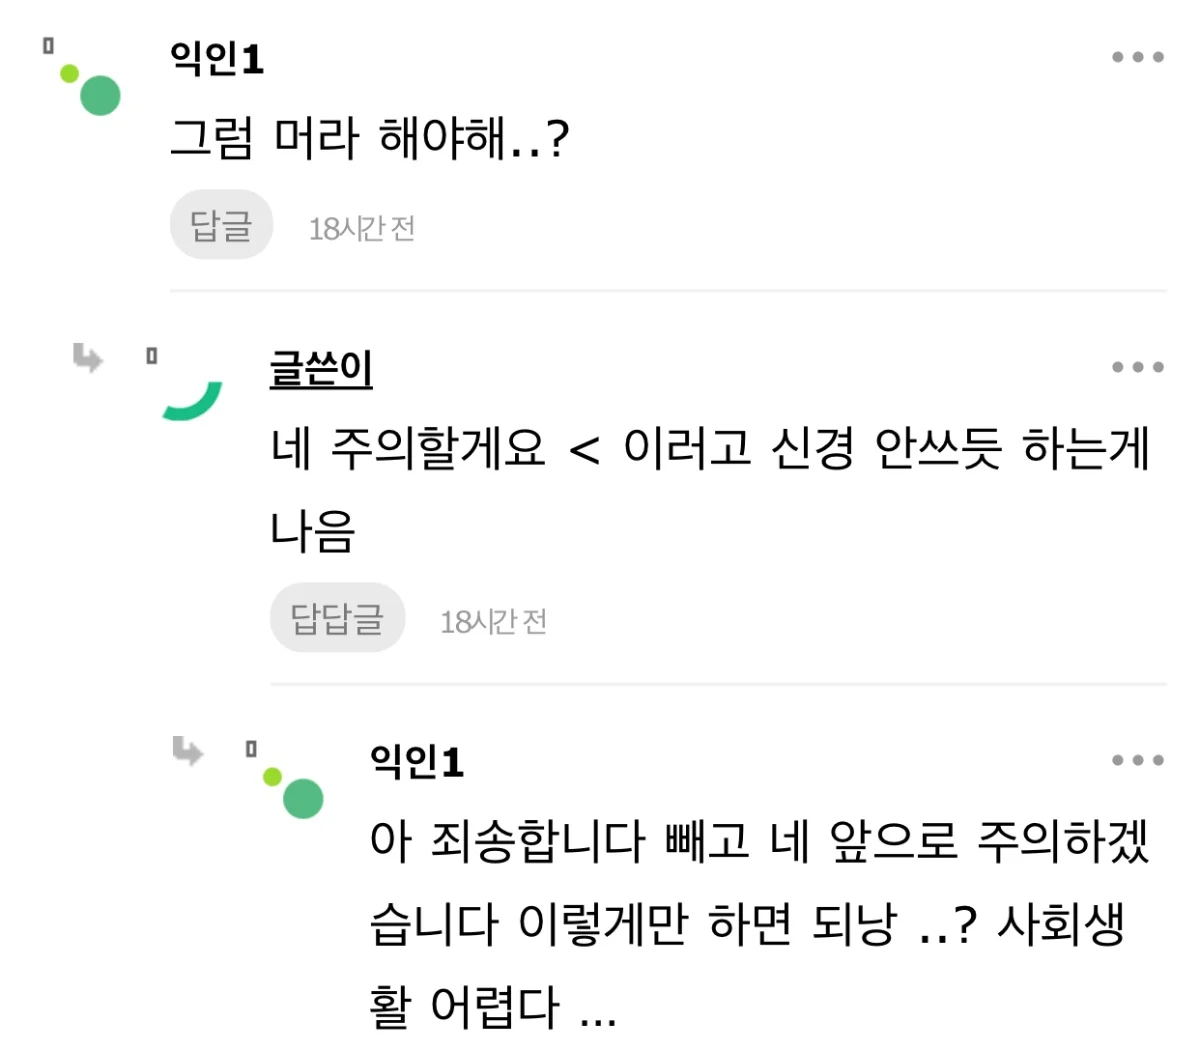Select the comment text "그럼 머라 해야해..?"
This screenshot has width=1200, height=1050.
[x=369, y=138]
